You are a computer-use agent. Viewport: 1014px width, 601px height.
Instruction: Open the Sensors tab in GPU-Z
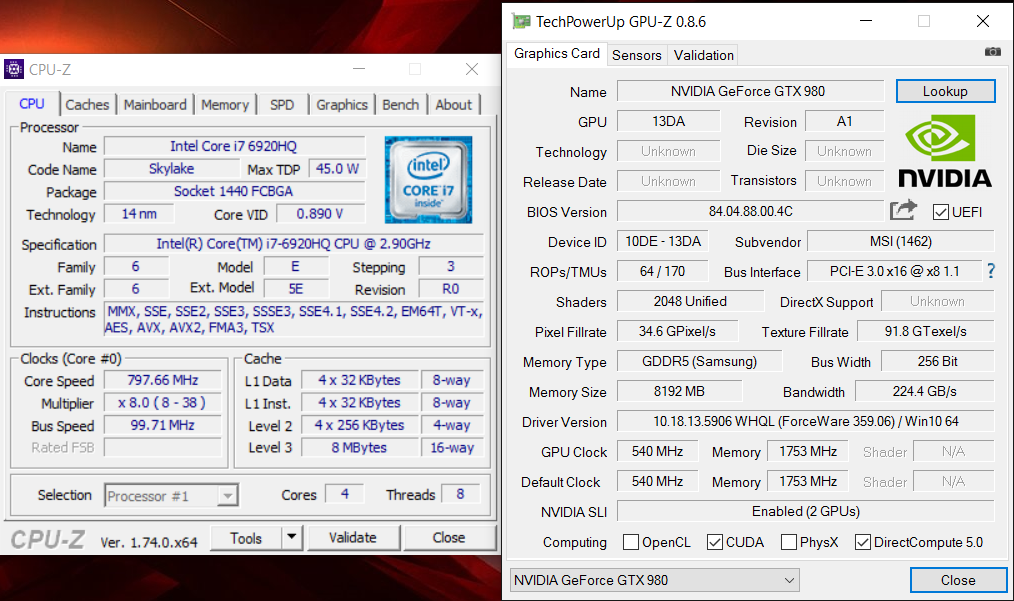coord(637,55)
